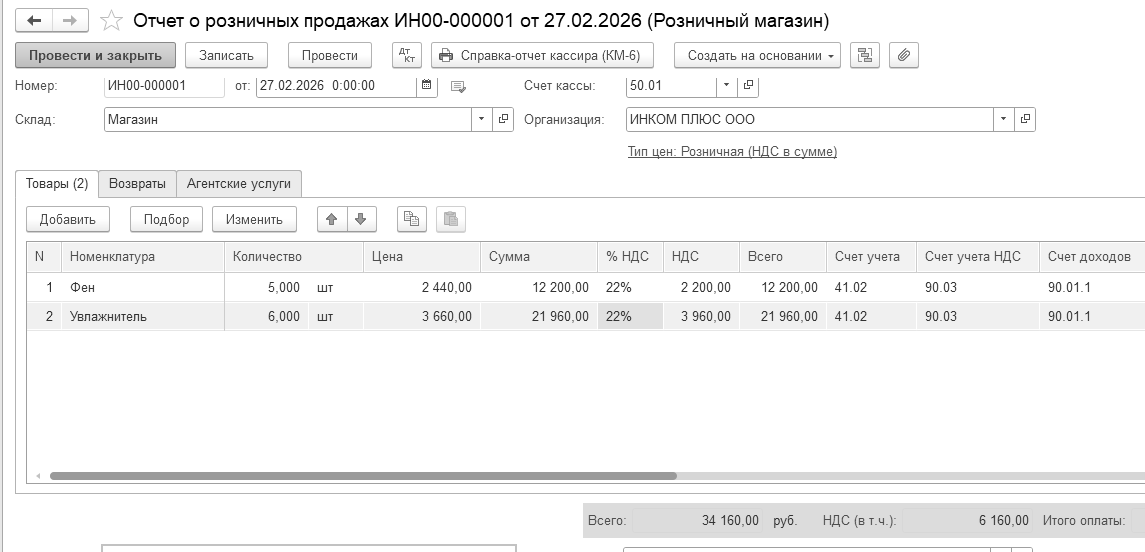Go forward with the right arrow button
The width and height of the screenshot is (1145, 552).
[x=70, y=20]
